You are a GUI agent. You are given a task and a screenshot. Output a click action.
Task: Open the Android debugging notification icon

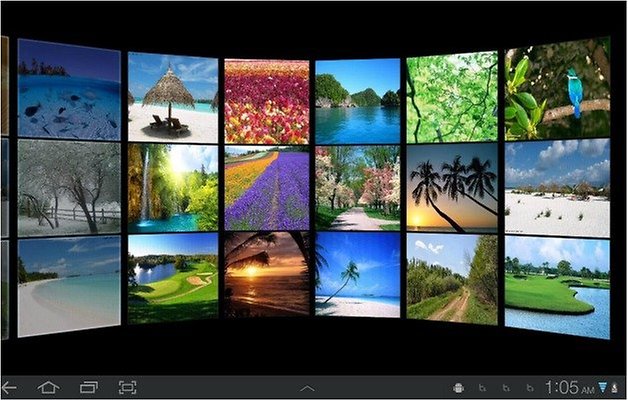click(x=458, y=388)
